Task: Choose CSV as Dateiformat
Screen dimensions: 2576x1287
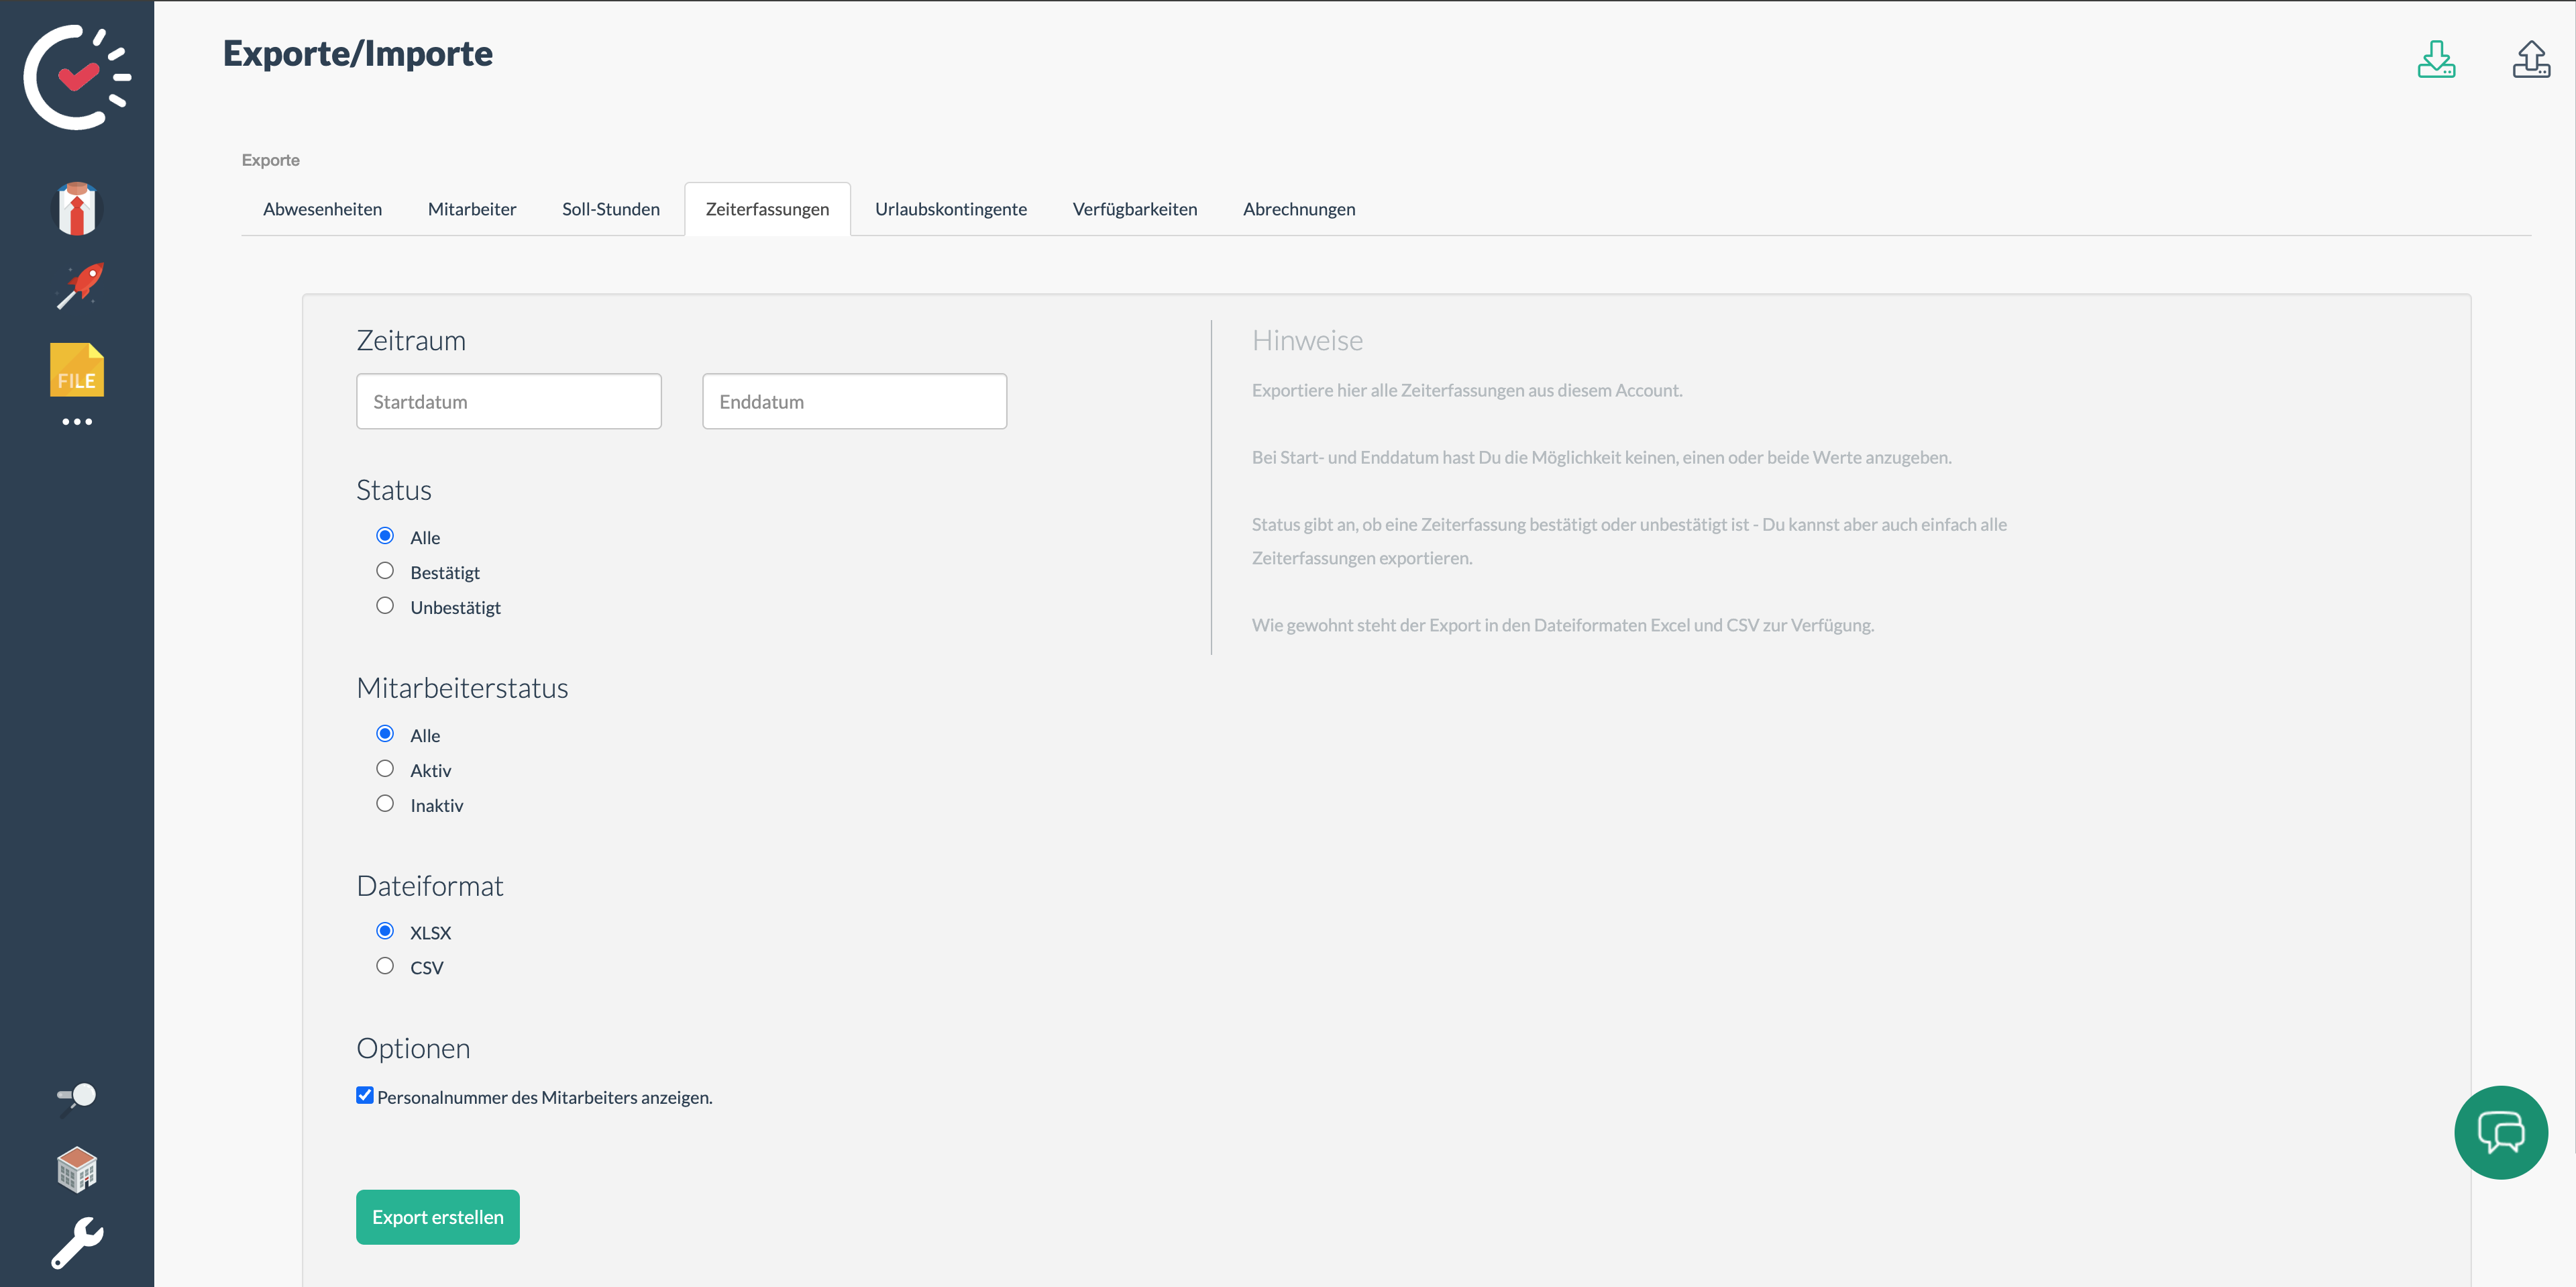Action: (x=385, y=966)
